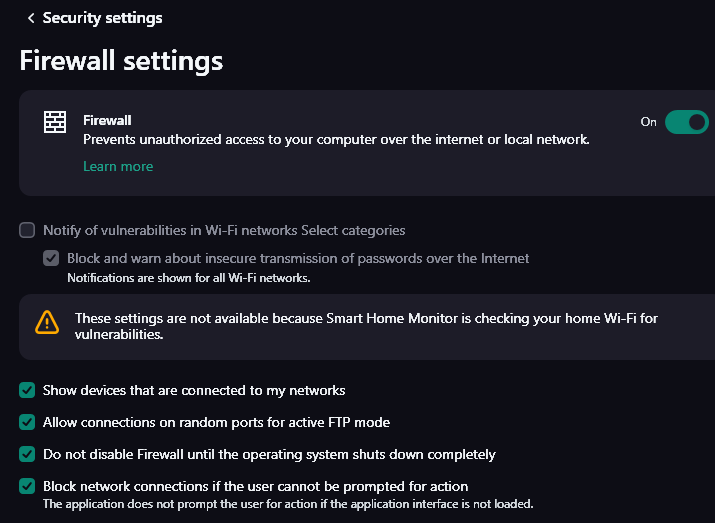Go back to Security settings
Image resolution: width=715 pixels, height=523 pixels.
[x=102, y=18]
